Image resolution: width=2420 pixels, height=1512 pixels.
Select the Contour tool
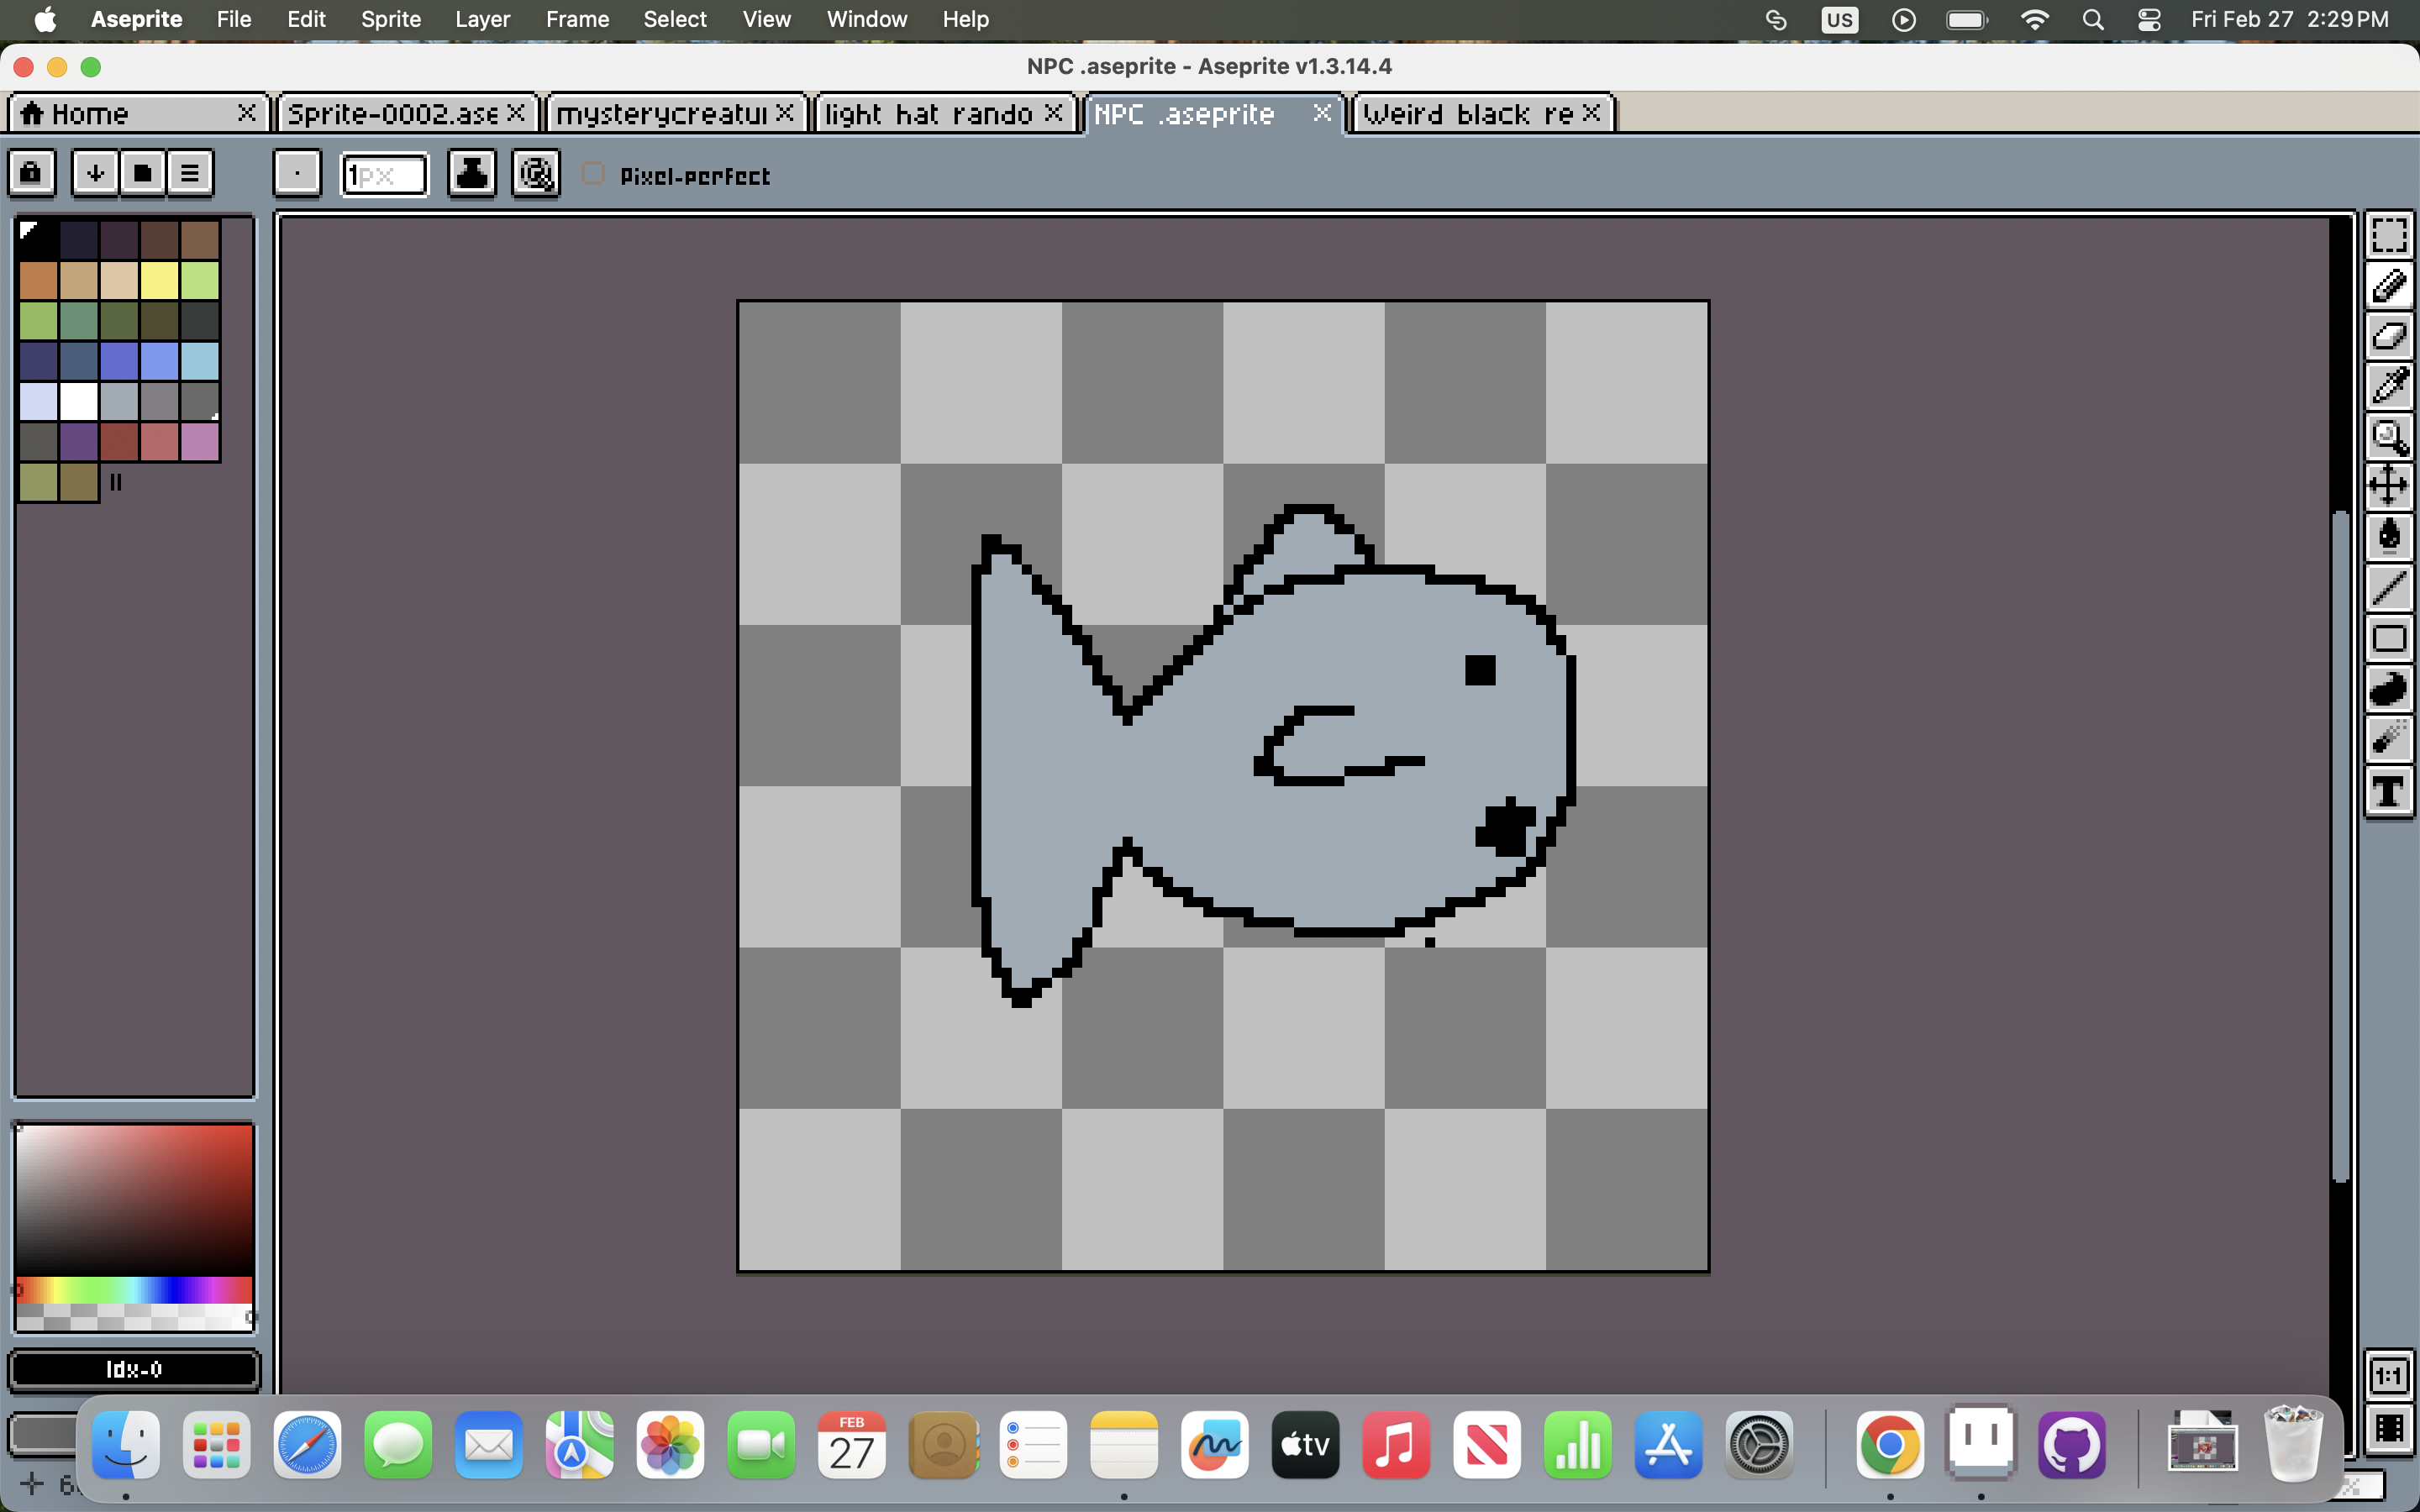pyautogui.click(x=2389, y=689)
